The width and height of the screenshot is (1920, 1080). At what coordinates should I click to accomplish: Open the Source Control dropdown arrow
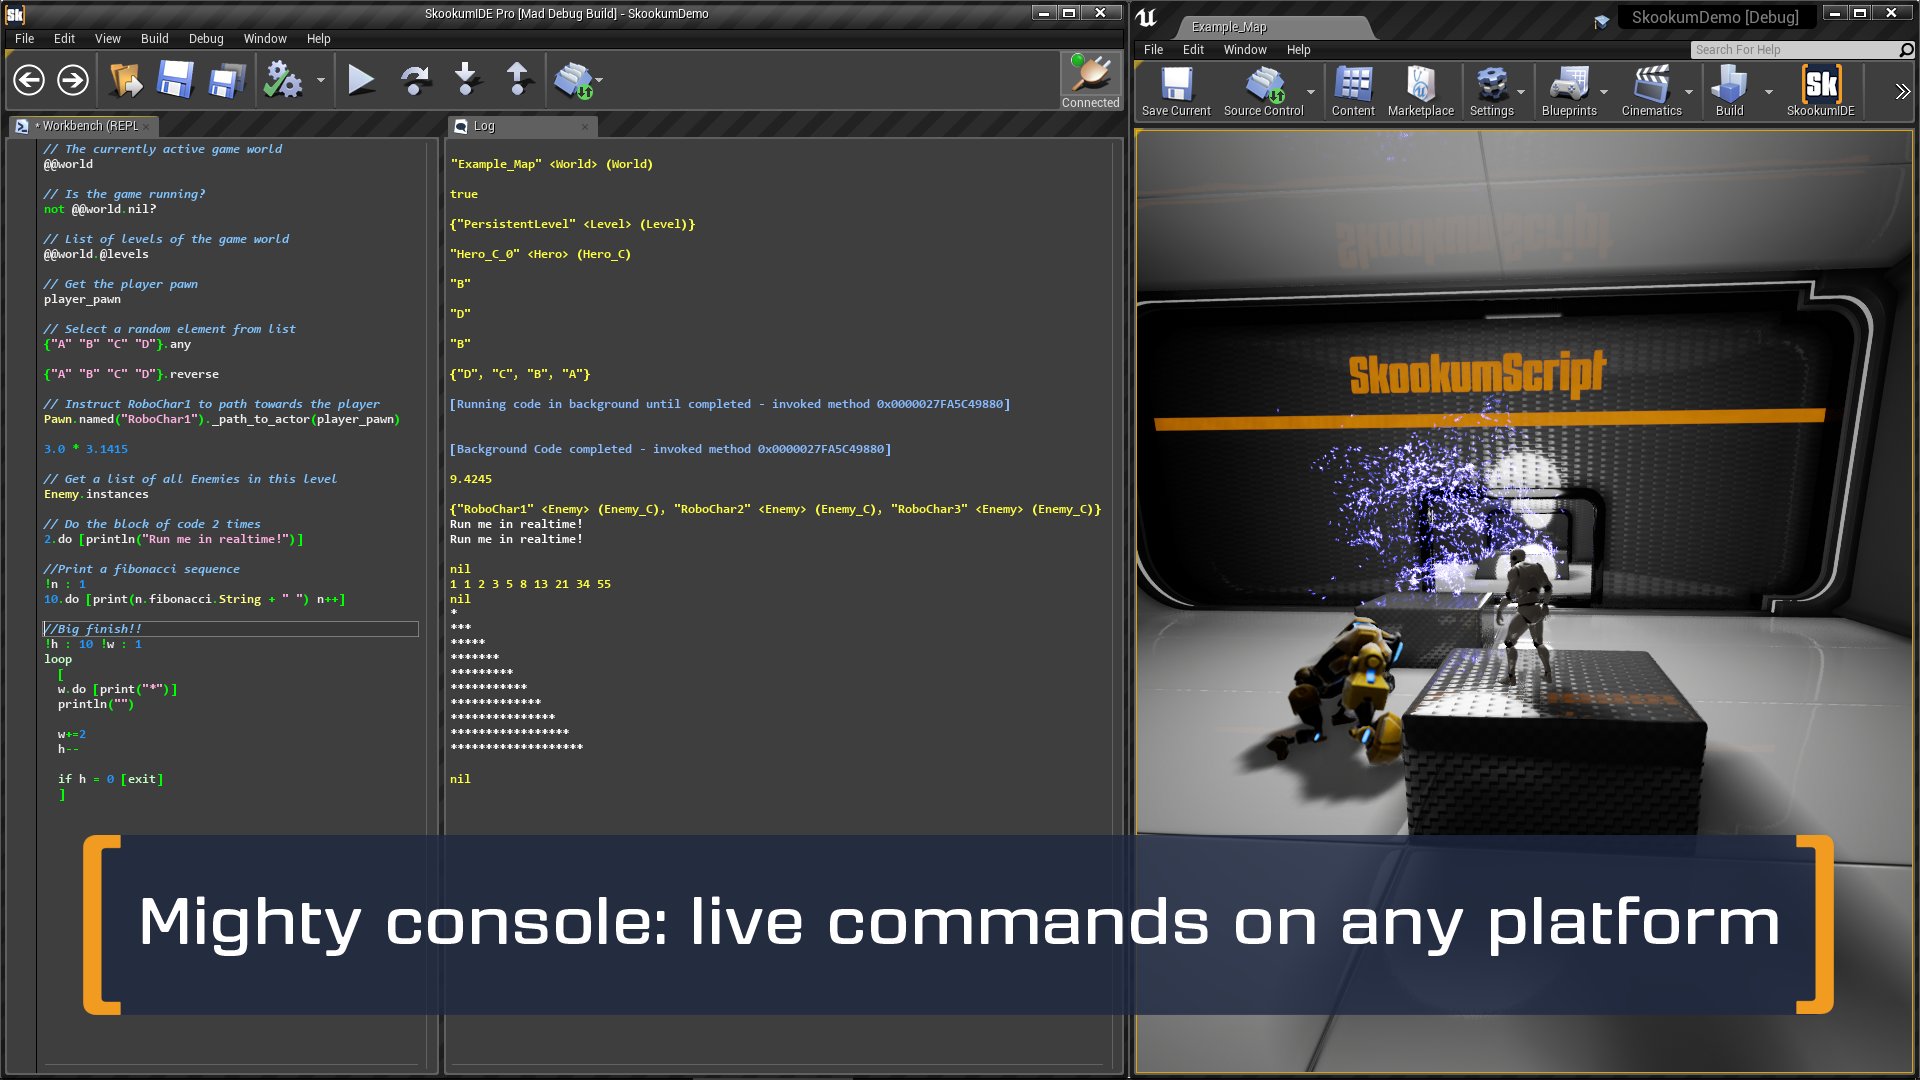1311,92
